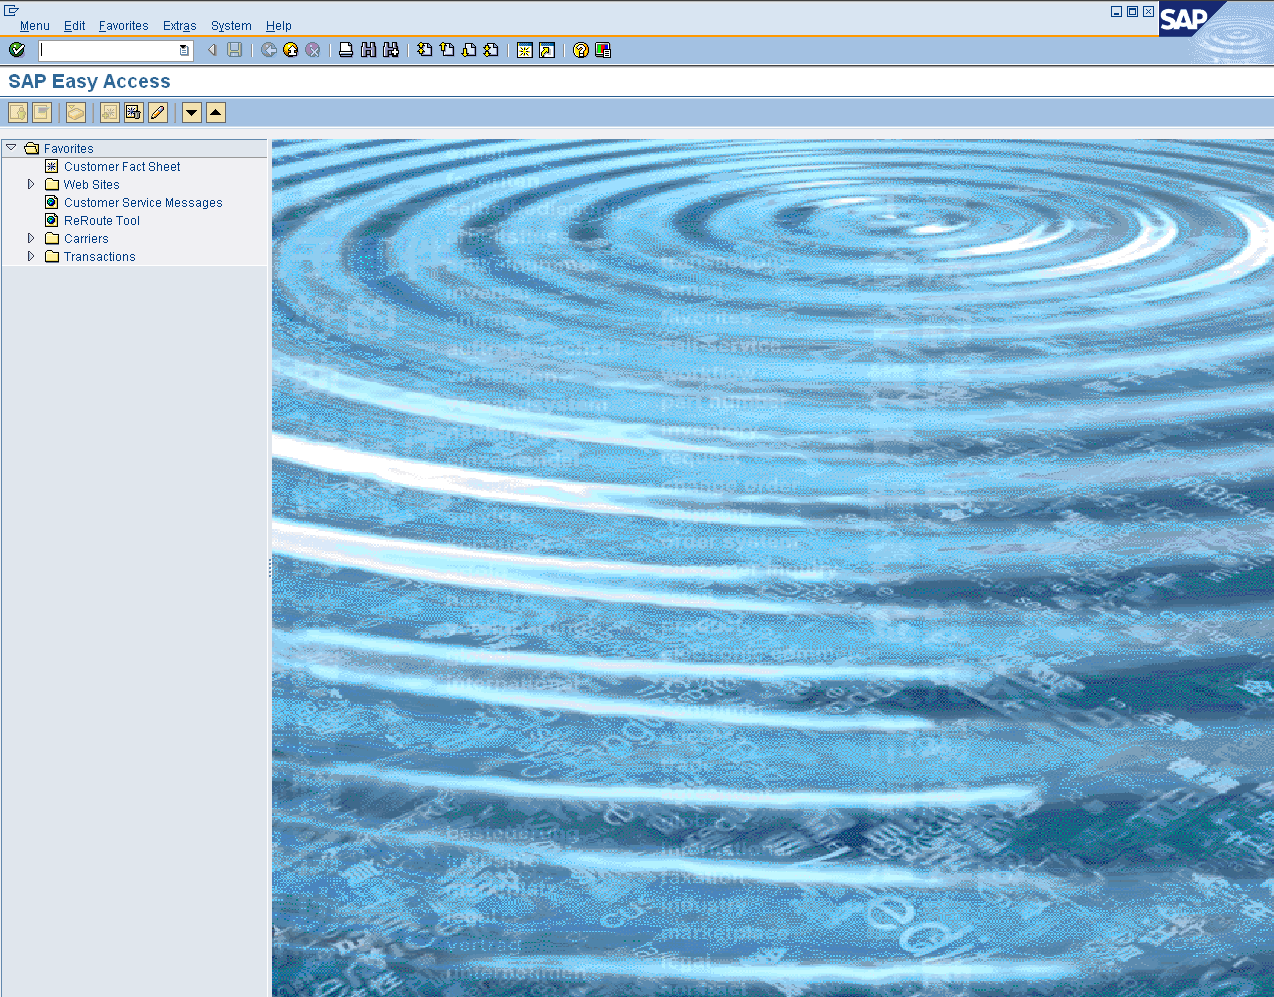Click the yellow Exit up-arrow icon
This screenshot has width=1274, height=997.
pos(291,50)
